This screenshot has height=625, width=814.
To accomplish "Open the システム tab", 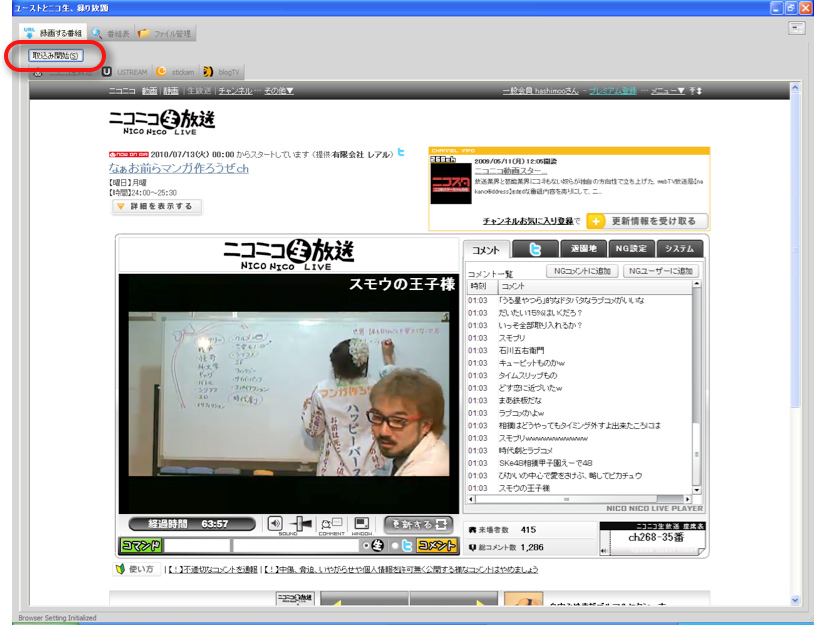I will coord(680,249).
